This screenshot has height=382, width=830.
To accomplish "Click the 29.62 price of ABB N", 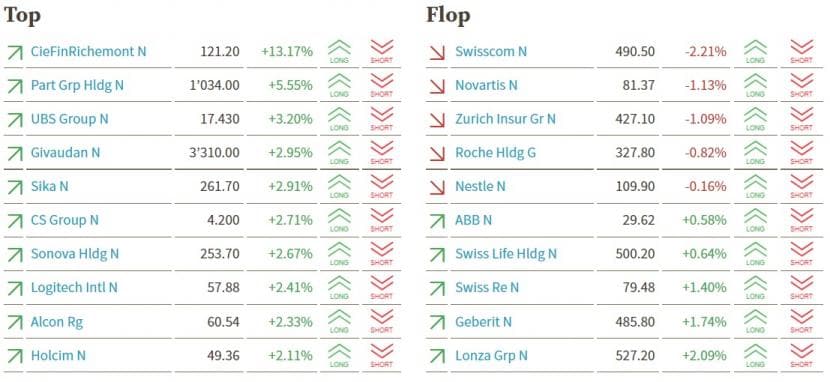I will pyautogui.click(x=638, y=220).
